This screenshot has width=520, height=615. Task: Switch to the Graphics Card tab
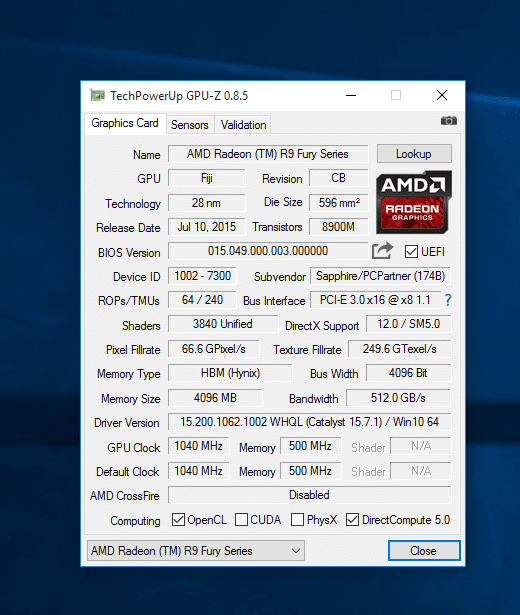pyautogui.click(x=125, y=124)
